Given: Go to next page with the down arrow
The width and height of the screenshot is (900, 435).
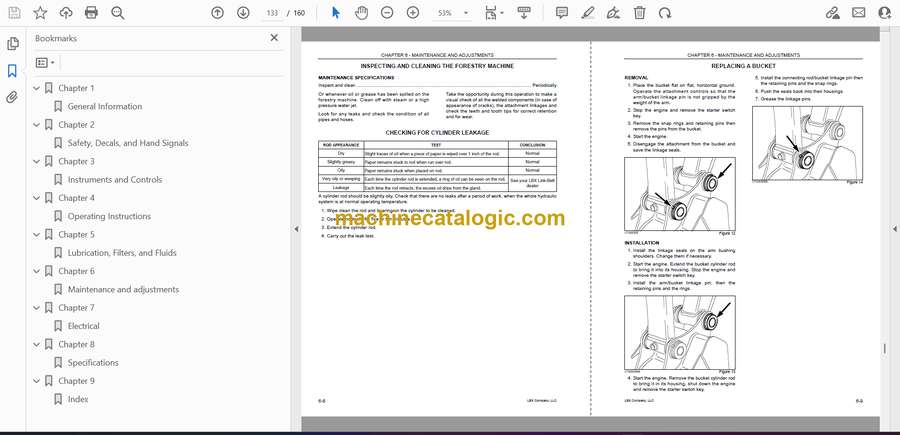Looking at the screenshot, I should click(243, 13).
